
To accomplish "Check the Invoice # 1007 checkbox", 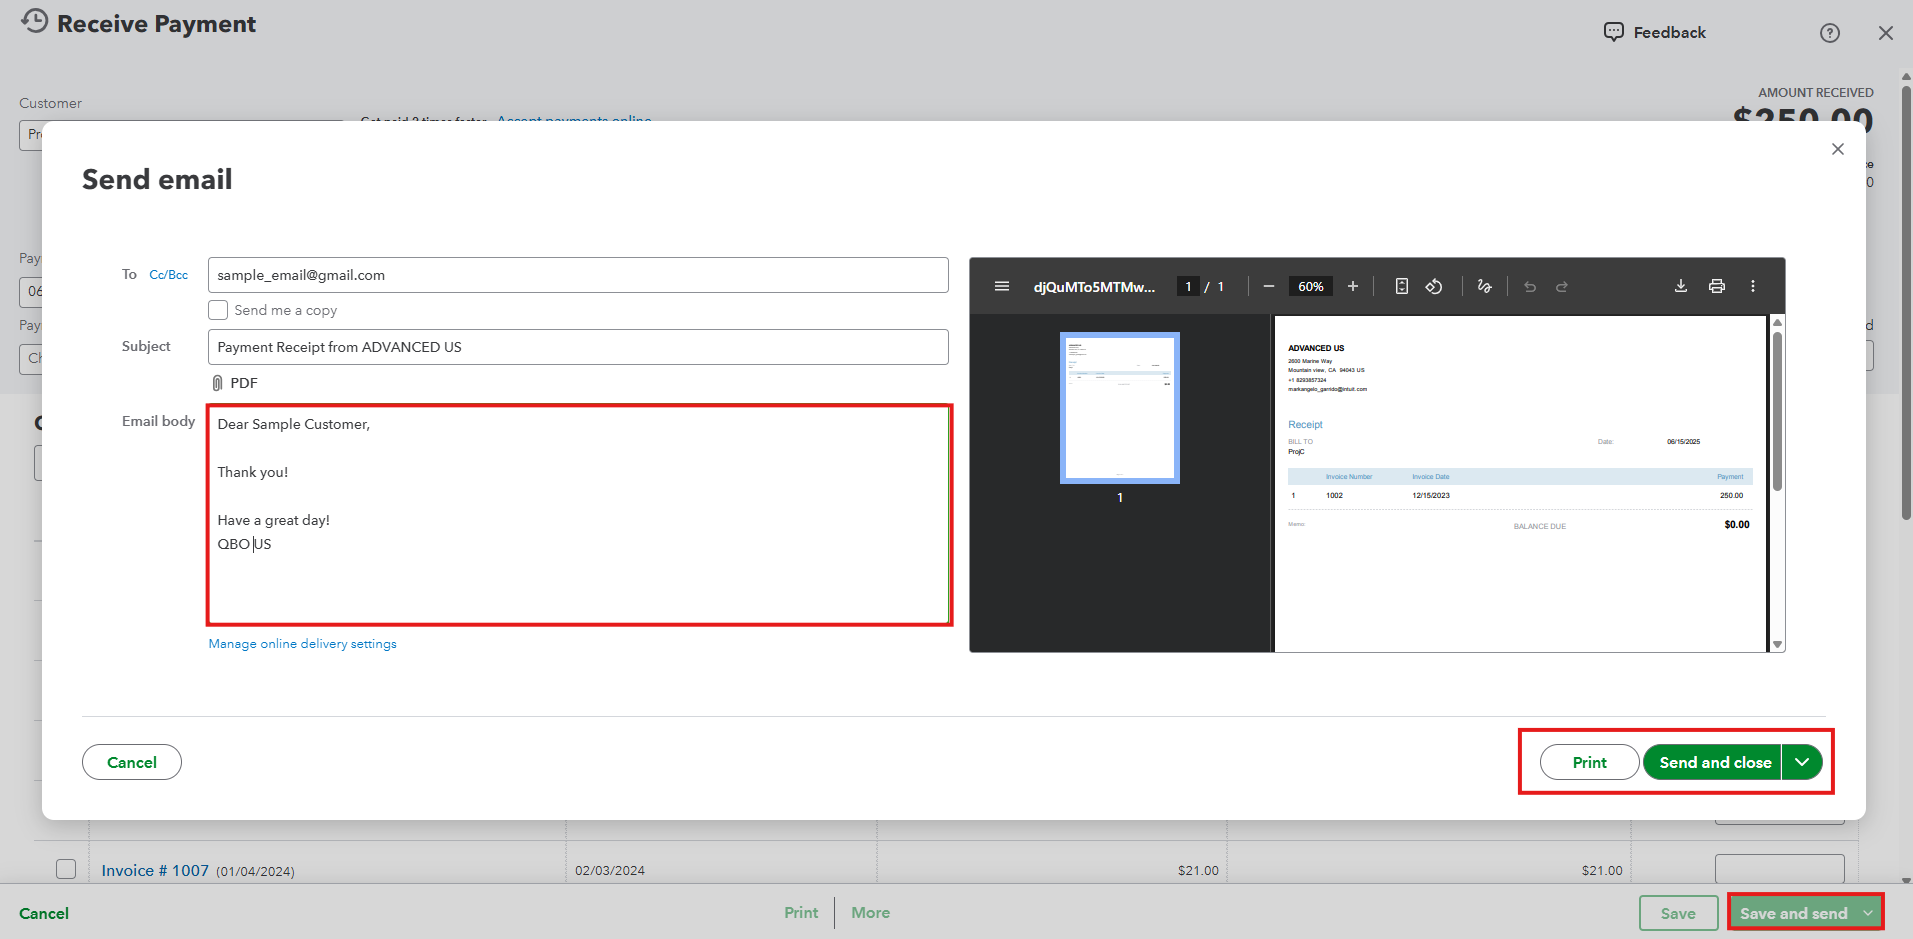I will 66,869.
